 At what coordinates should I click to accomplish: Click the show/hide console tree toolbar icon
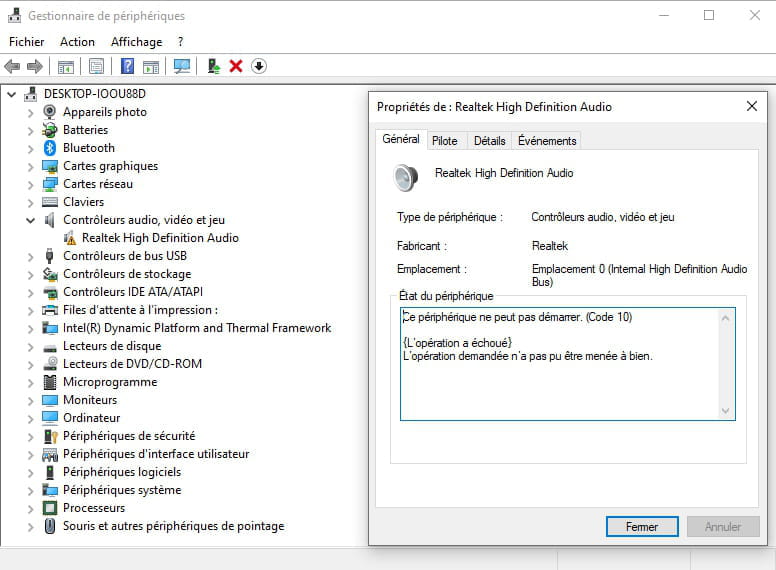pyautogui.click(x=65, y=66)
